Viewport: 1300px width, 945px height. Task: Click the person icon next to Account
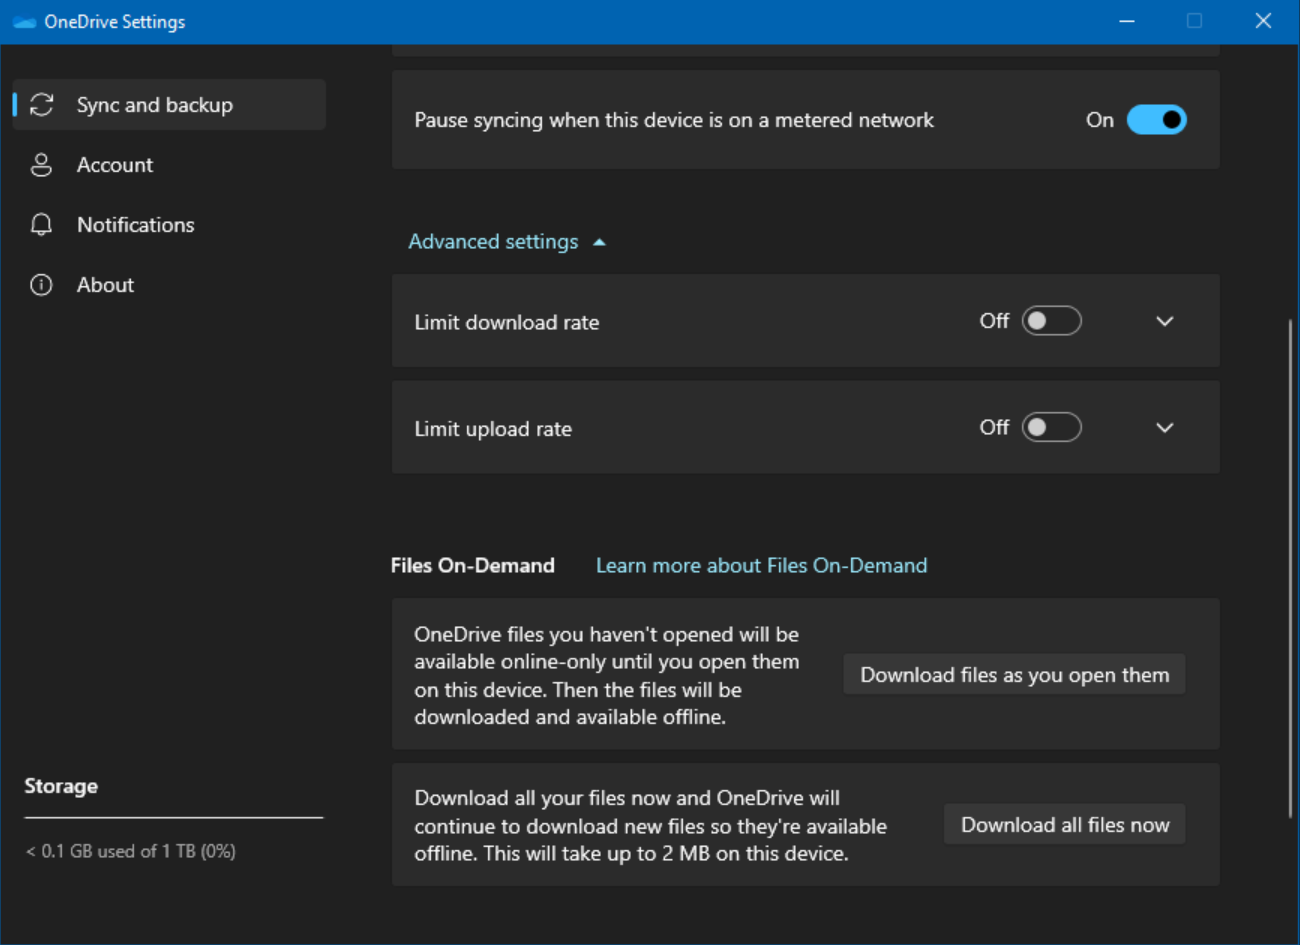[41, 164]
